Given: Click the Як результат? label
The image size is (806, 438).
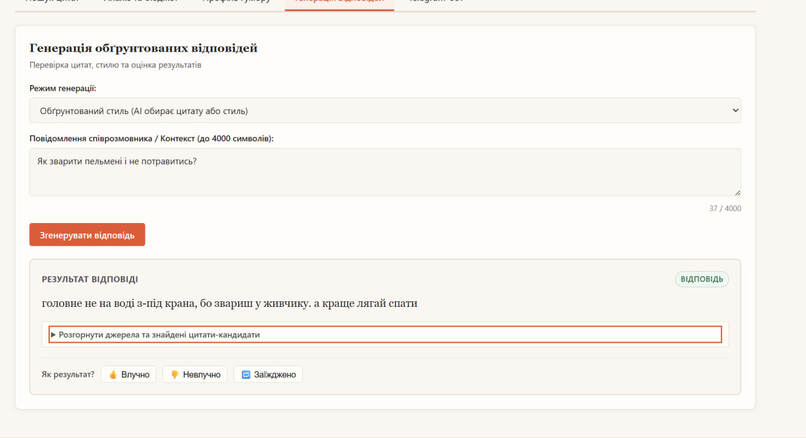Looking at the screenshot, I should [68, 374].
